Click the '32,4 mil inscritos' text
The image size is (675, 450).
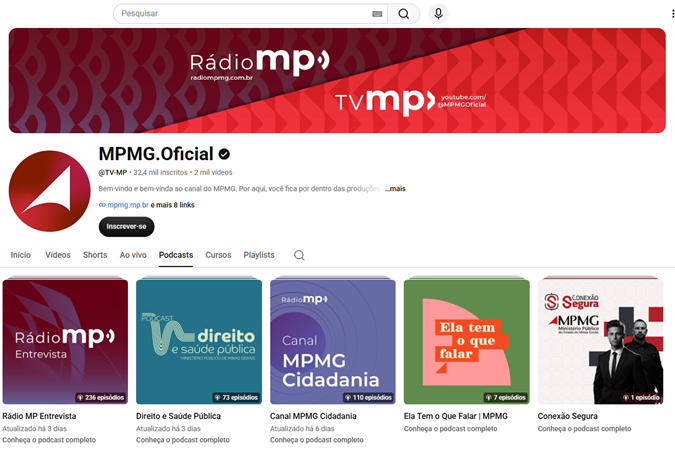point(160,173)
